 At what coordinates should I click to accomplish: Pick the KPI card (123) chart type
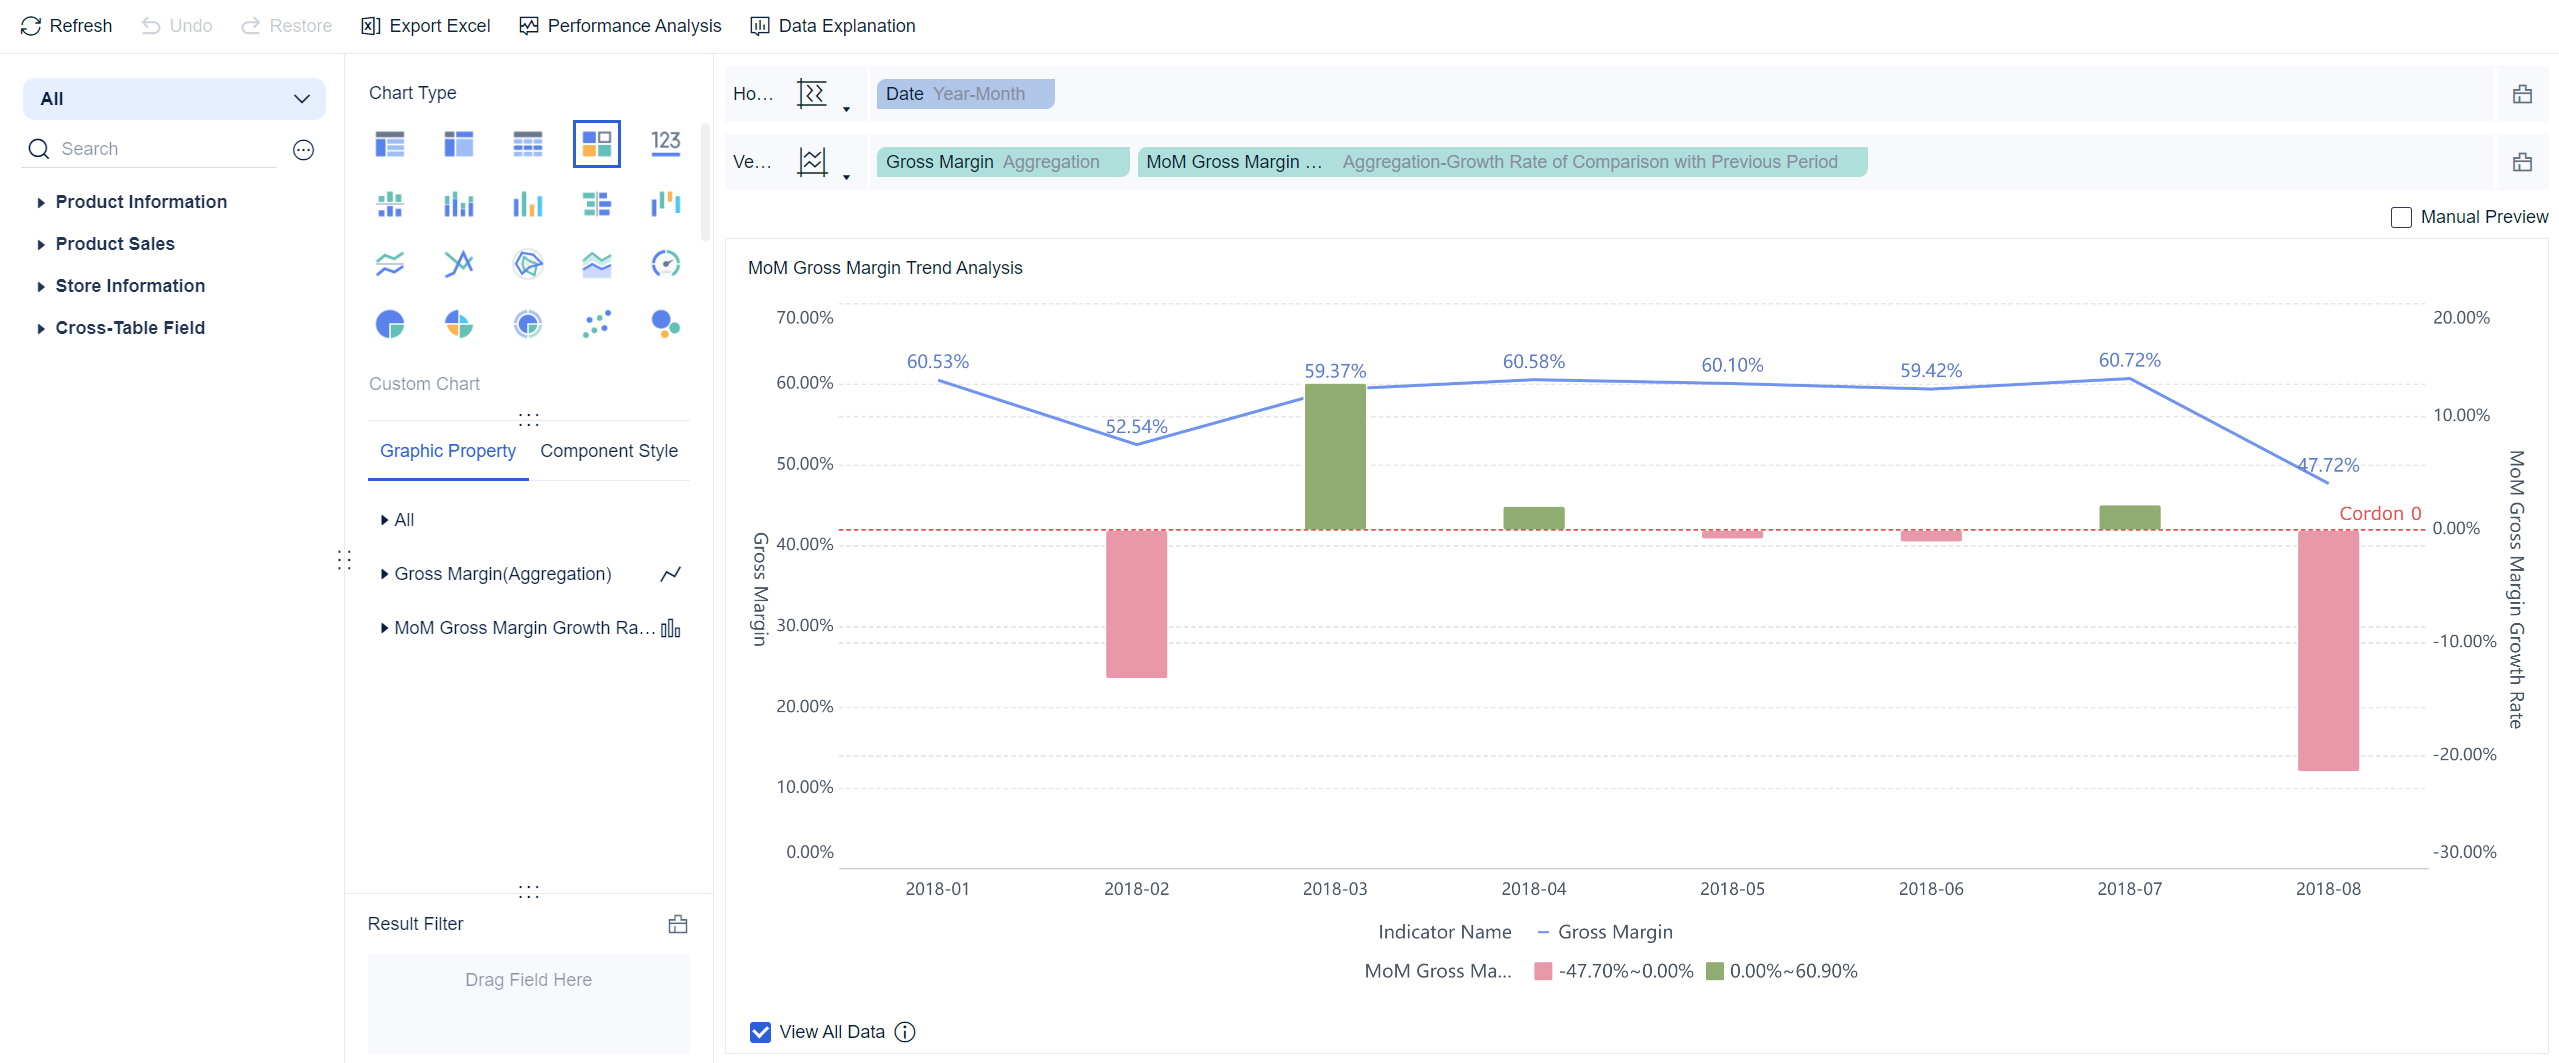[x=665, y=143]
